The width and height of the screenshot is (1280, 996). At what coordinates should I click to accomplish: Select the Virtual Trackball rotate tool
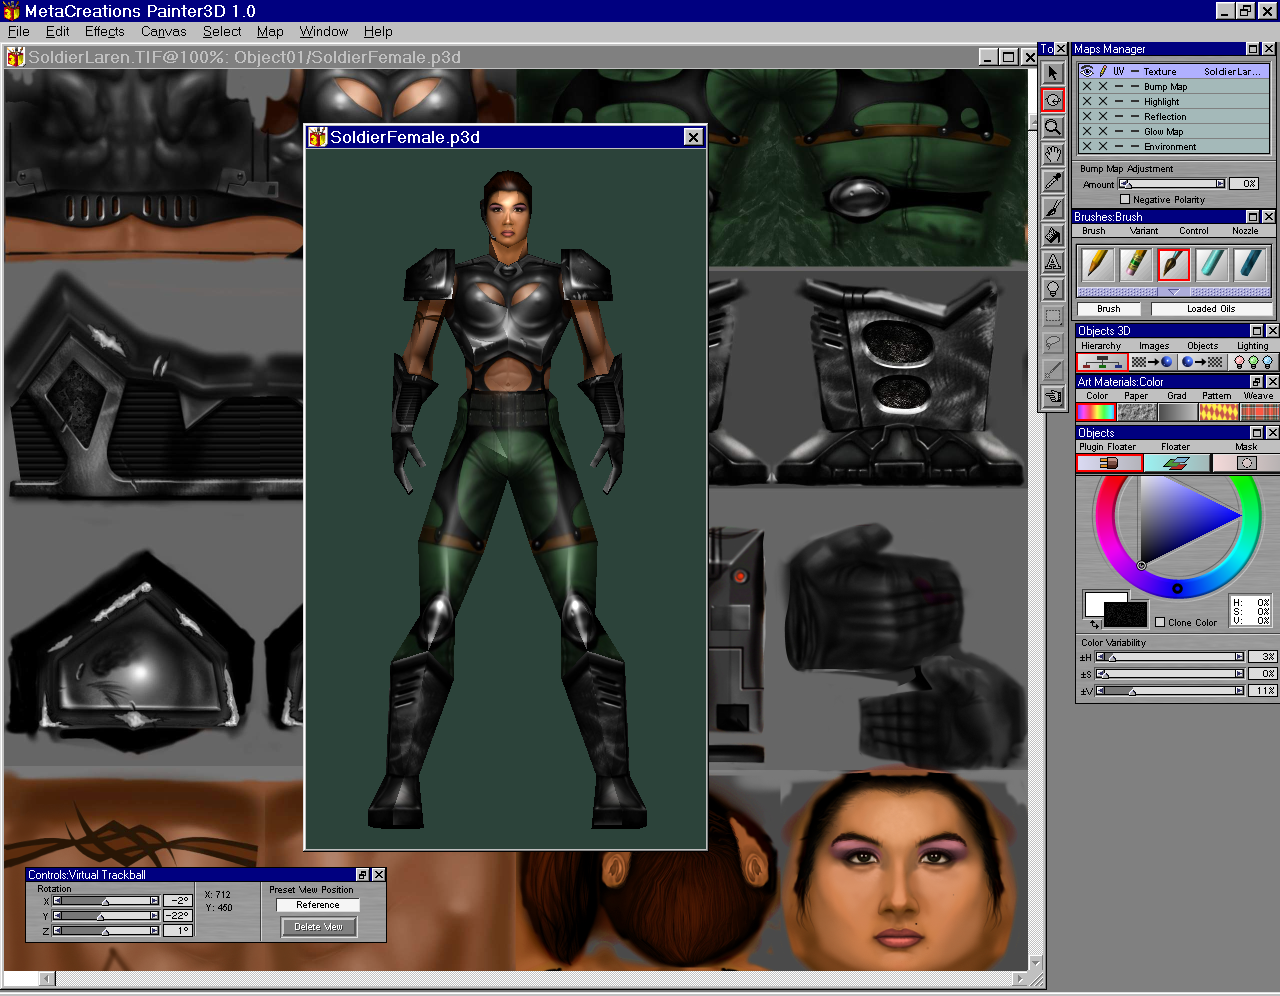(x=1053, y=100)
